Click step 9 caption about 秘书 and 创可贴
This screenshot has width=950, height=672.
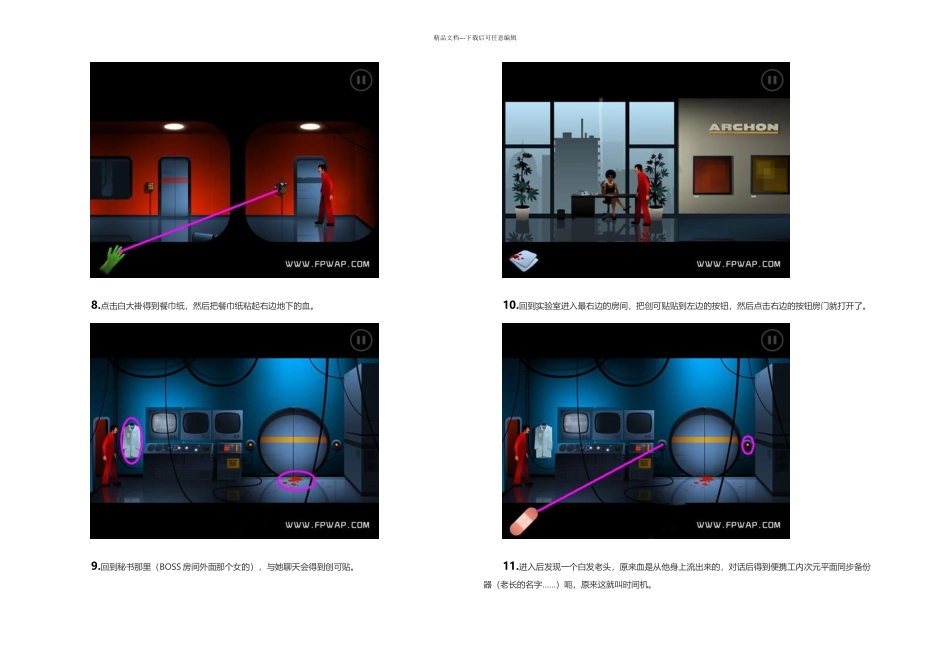(x=222, y=567)
